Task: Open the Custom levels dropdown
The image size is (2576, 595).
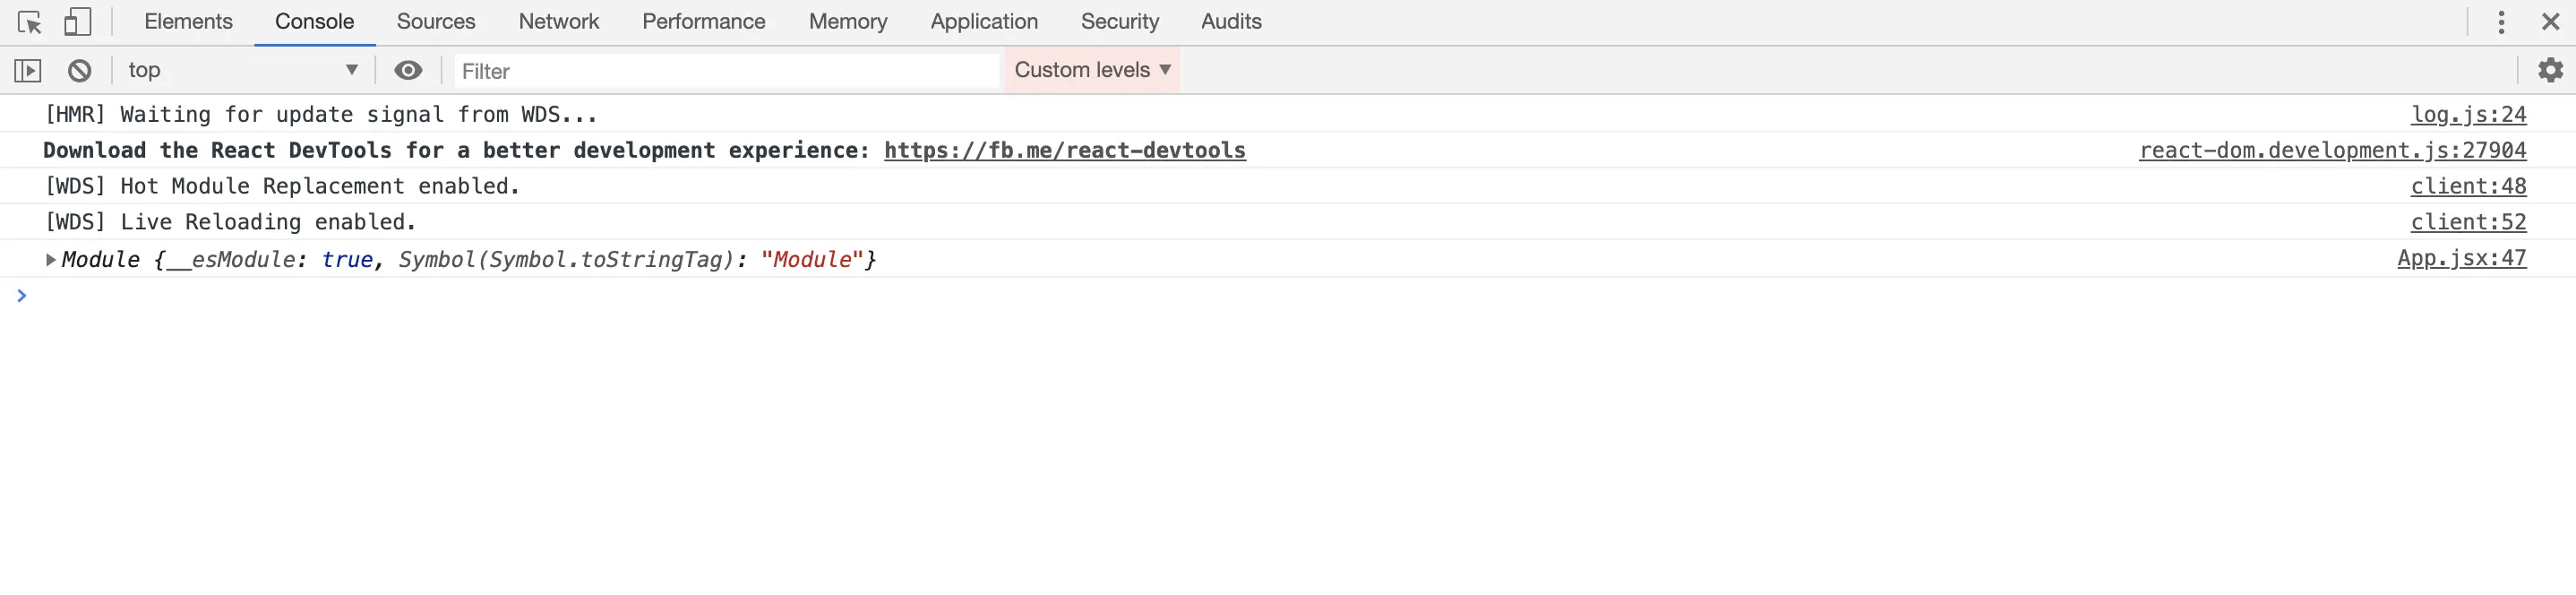Action: pyautogui.click(x=1092, y=70)
